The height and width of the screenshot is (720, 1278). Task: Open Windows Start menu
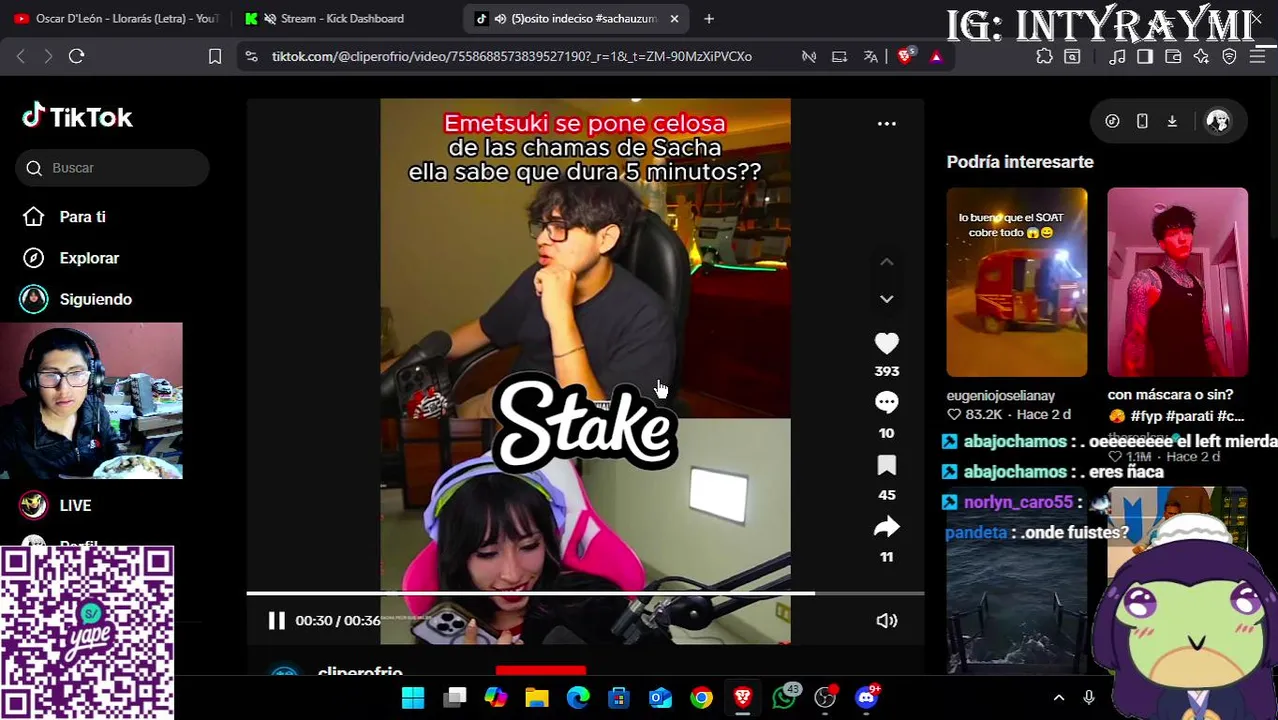(x=413, y=697)
